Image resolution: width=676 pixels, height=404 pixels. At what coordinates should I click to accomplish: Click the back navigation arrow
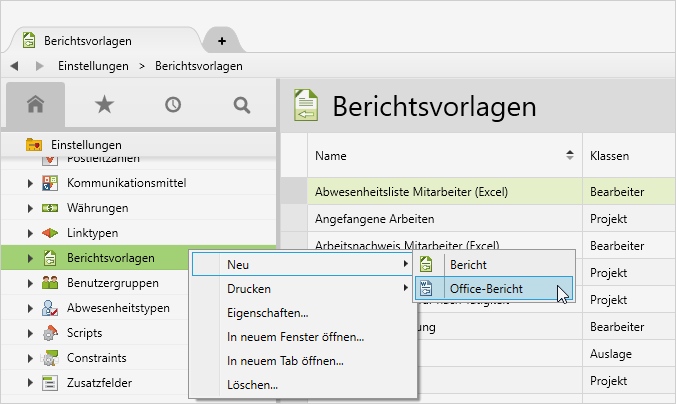coord(14,66)
